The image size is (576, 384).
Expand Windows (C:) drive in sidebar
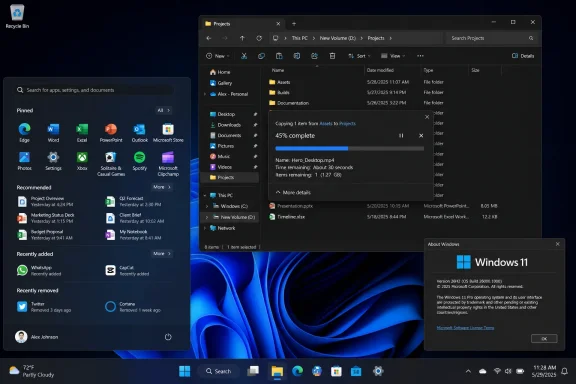207,206
